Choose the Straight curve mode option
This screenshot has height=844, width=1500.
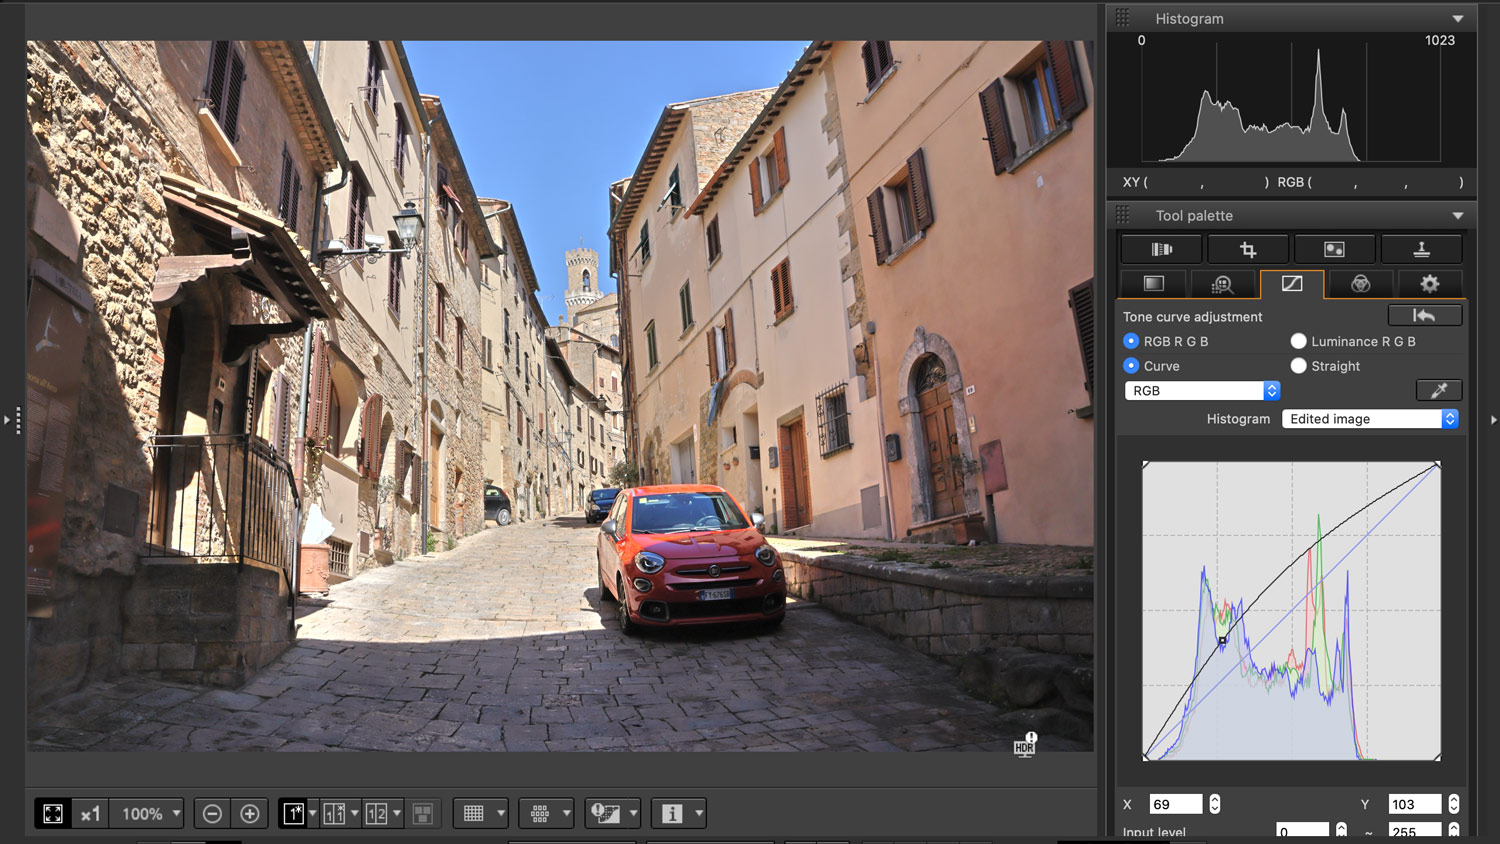(1298, 366)
